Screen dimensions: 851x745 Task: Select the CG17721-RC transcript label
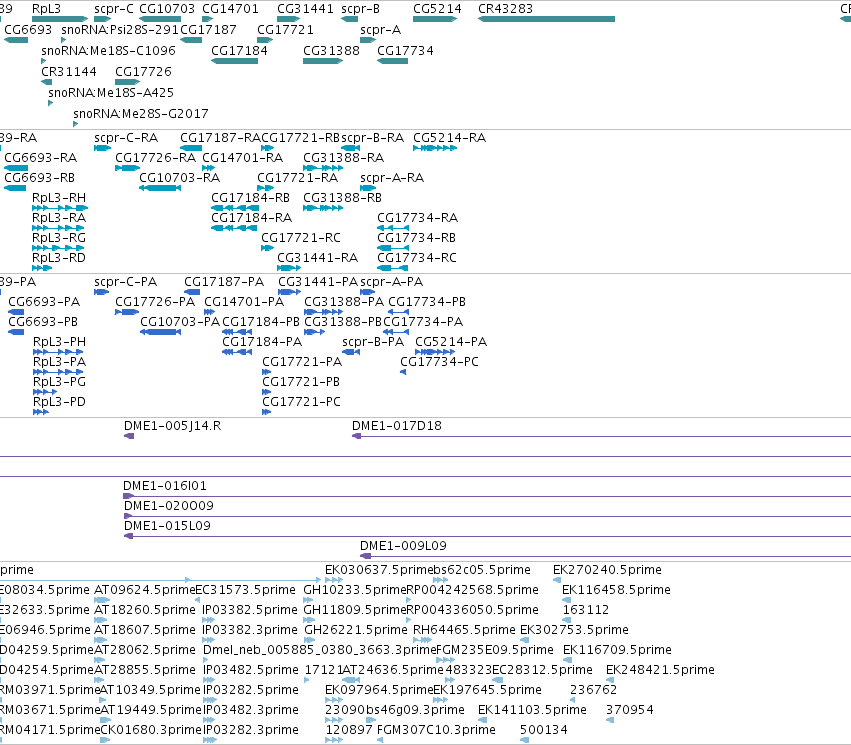click(301, 238)
